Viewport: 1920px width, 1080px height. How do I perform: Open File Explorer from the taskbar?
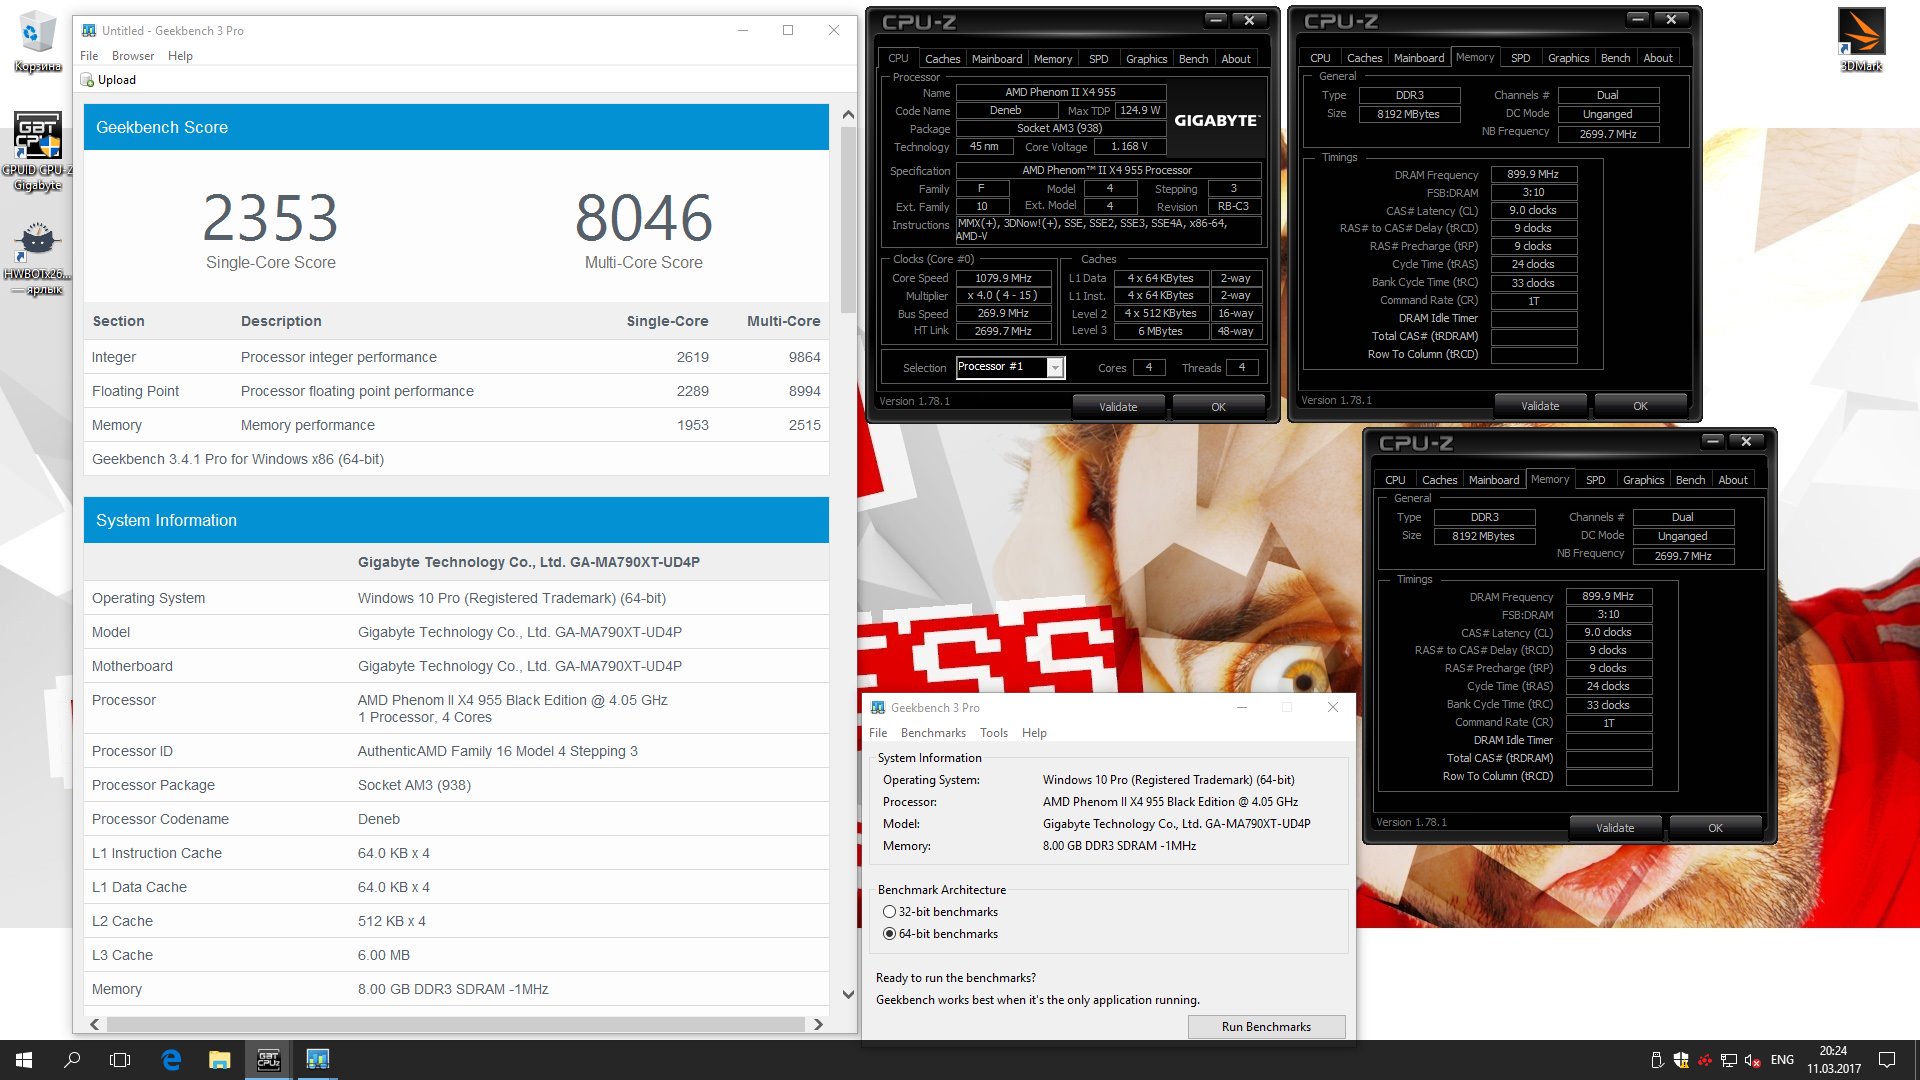click(220, 1060)
